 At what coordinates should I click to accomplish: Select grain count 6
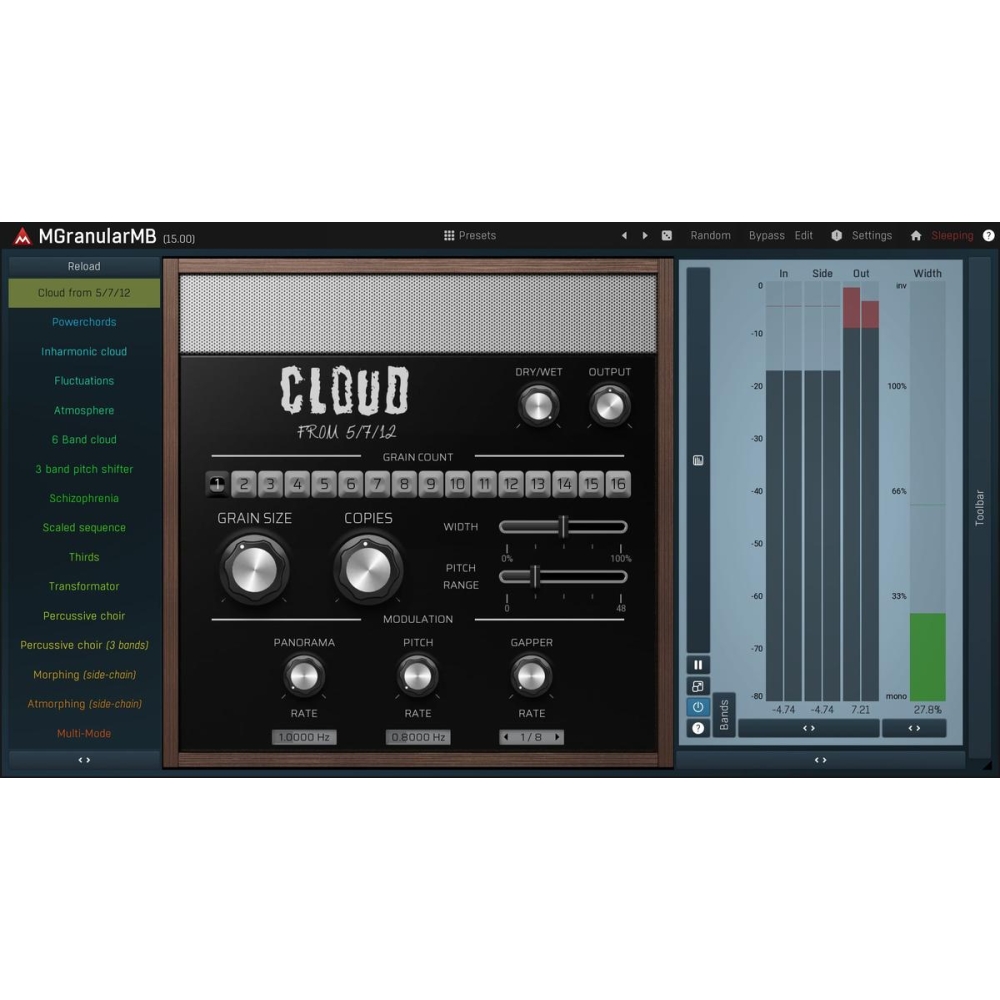click(x=351, y=484)
